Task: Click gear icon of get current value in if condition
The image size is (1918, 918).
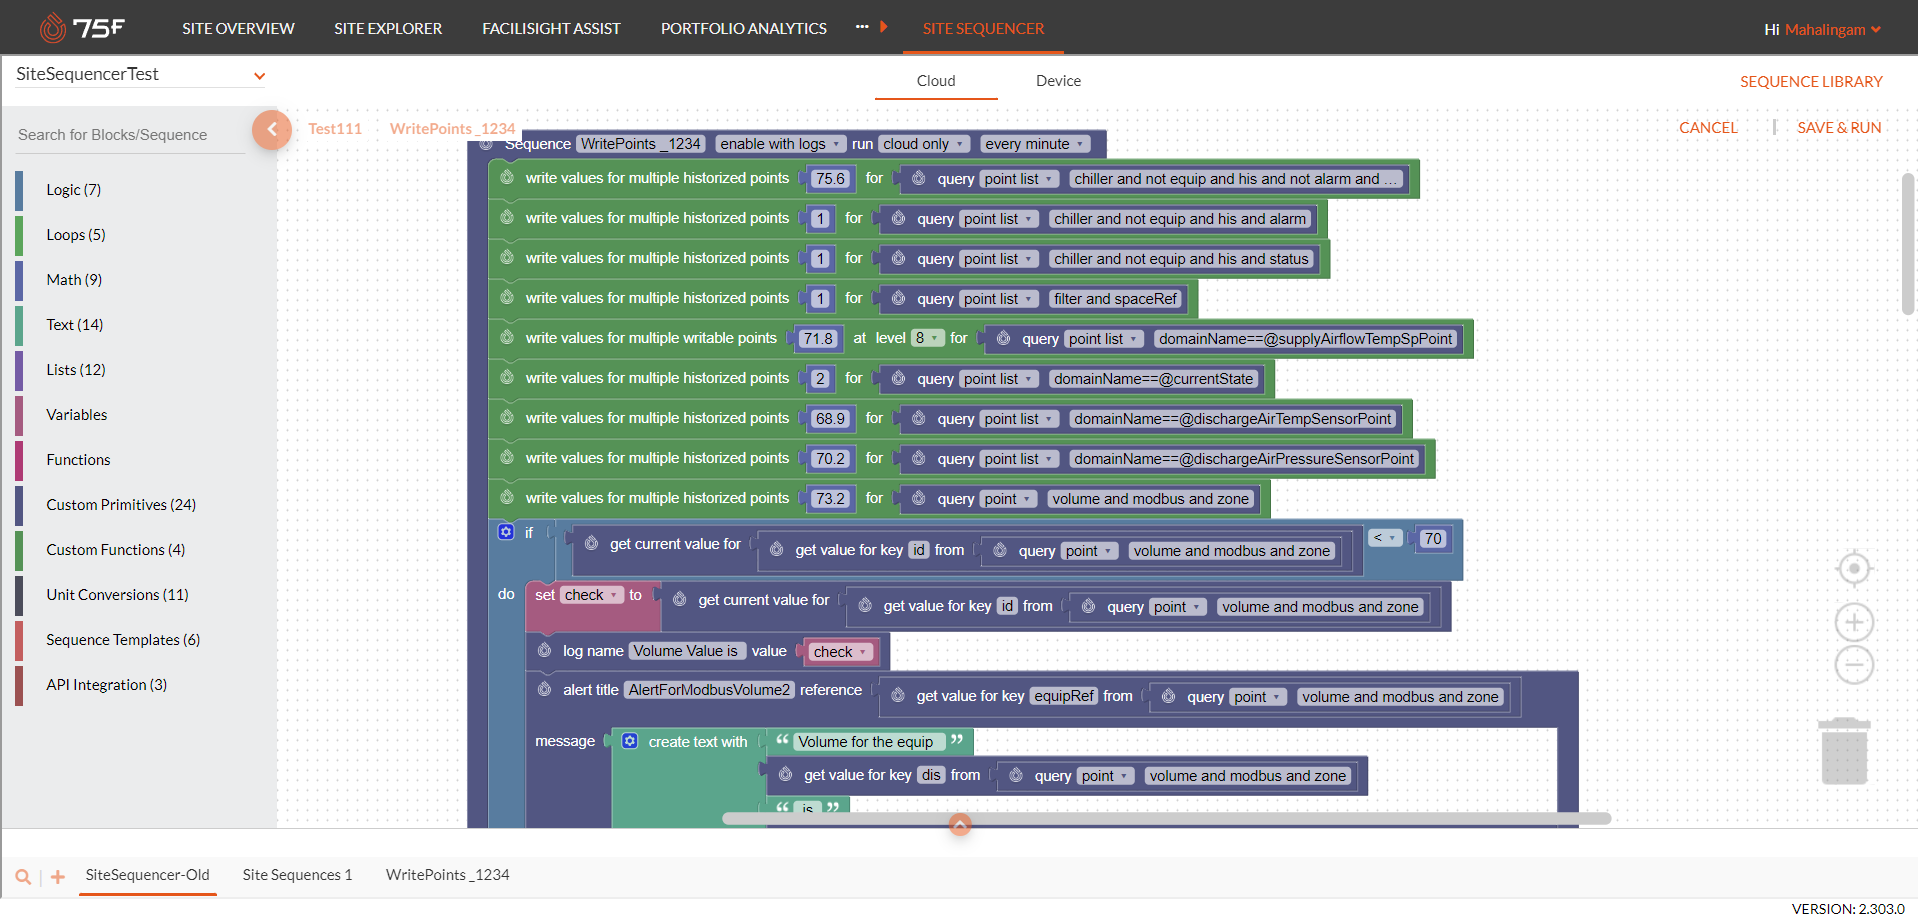Action: pyautogui.click(x=591, y=543)
